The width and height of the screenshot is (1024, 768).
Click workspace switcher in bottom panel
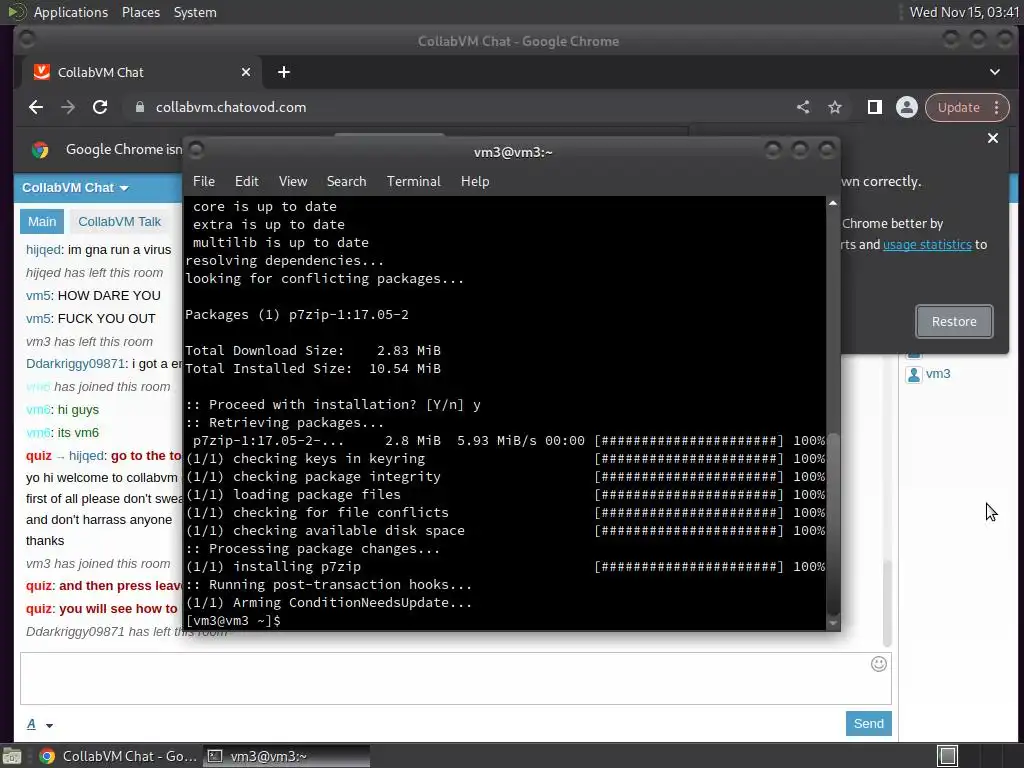(948, 756)
